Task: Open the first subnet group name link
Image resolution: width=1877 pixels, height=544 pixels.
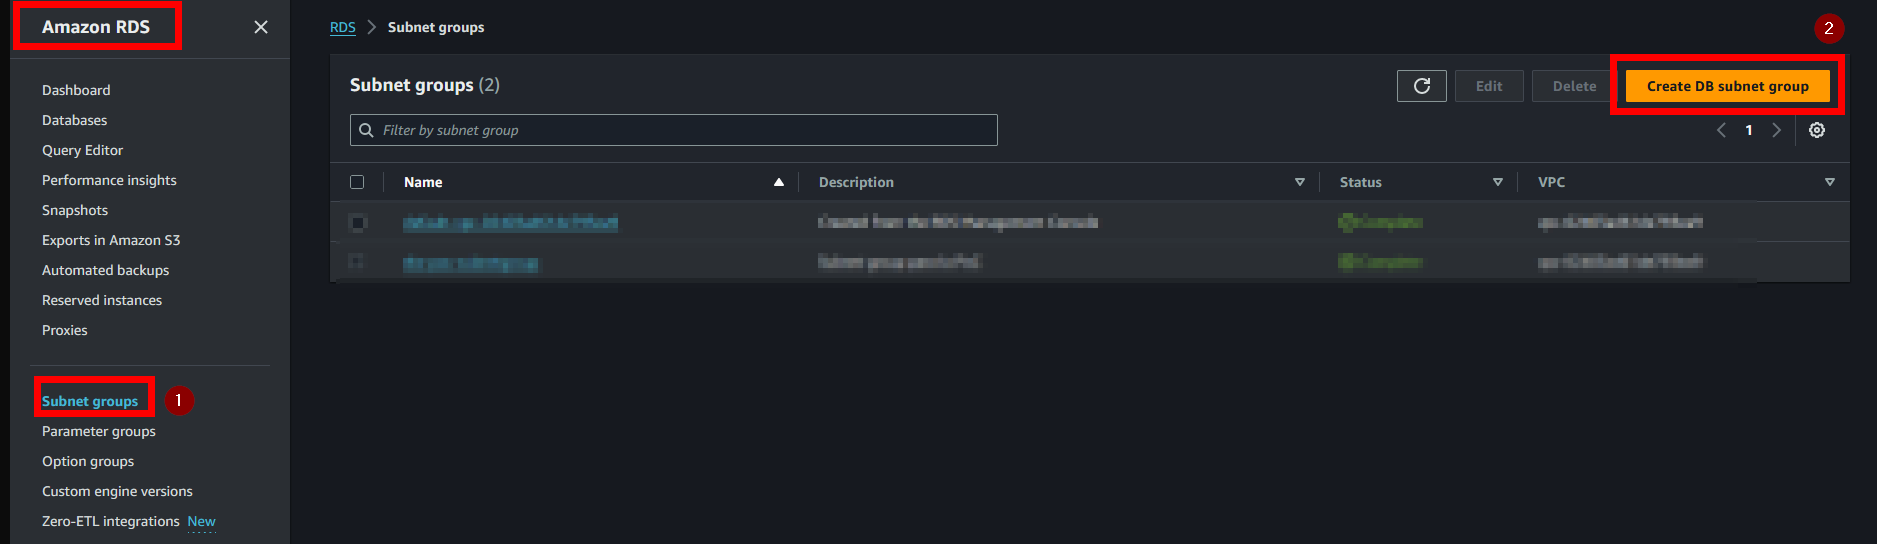Action: click(x=510, y=222)
